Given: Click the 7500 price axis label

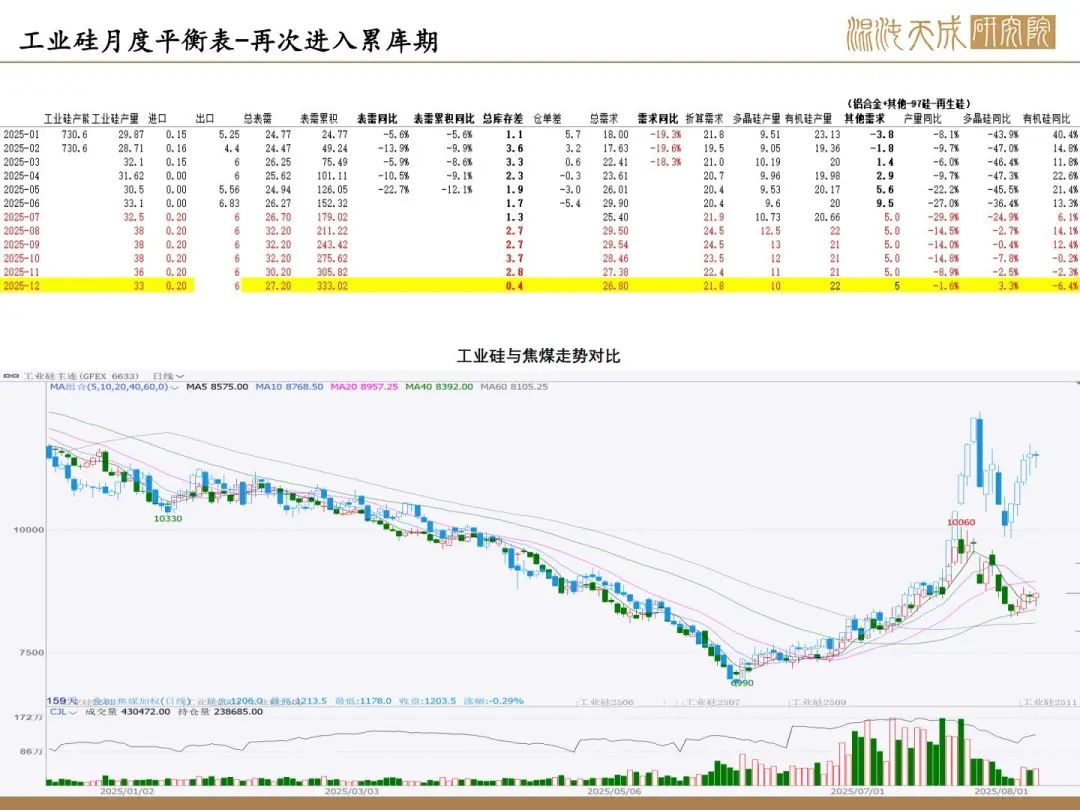Looking at the screenshot, I should pyautogui.click(x=32, y=652).
